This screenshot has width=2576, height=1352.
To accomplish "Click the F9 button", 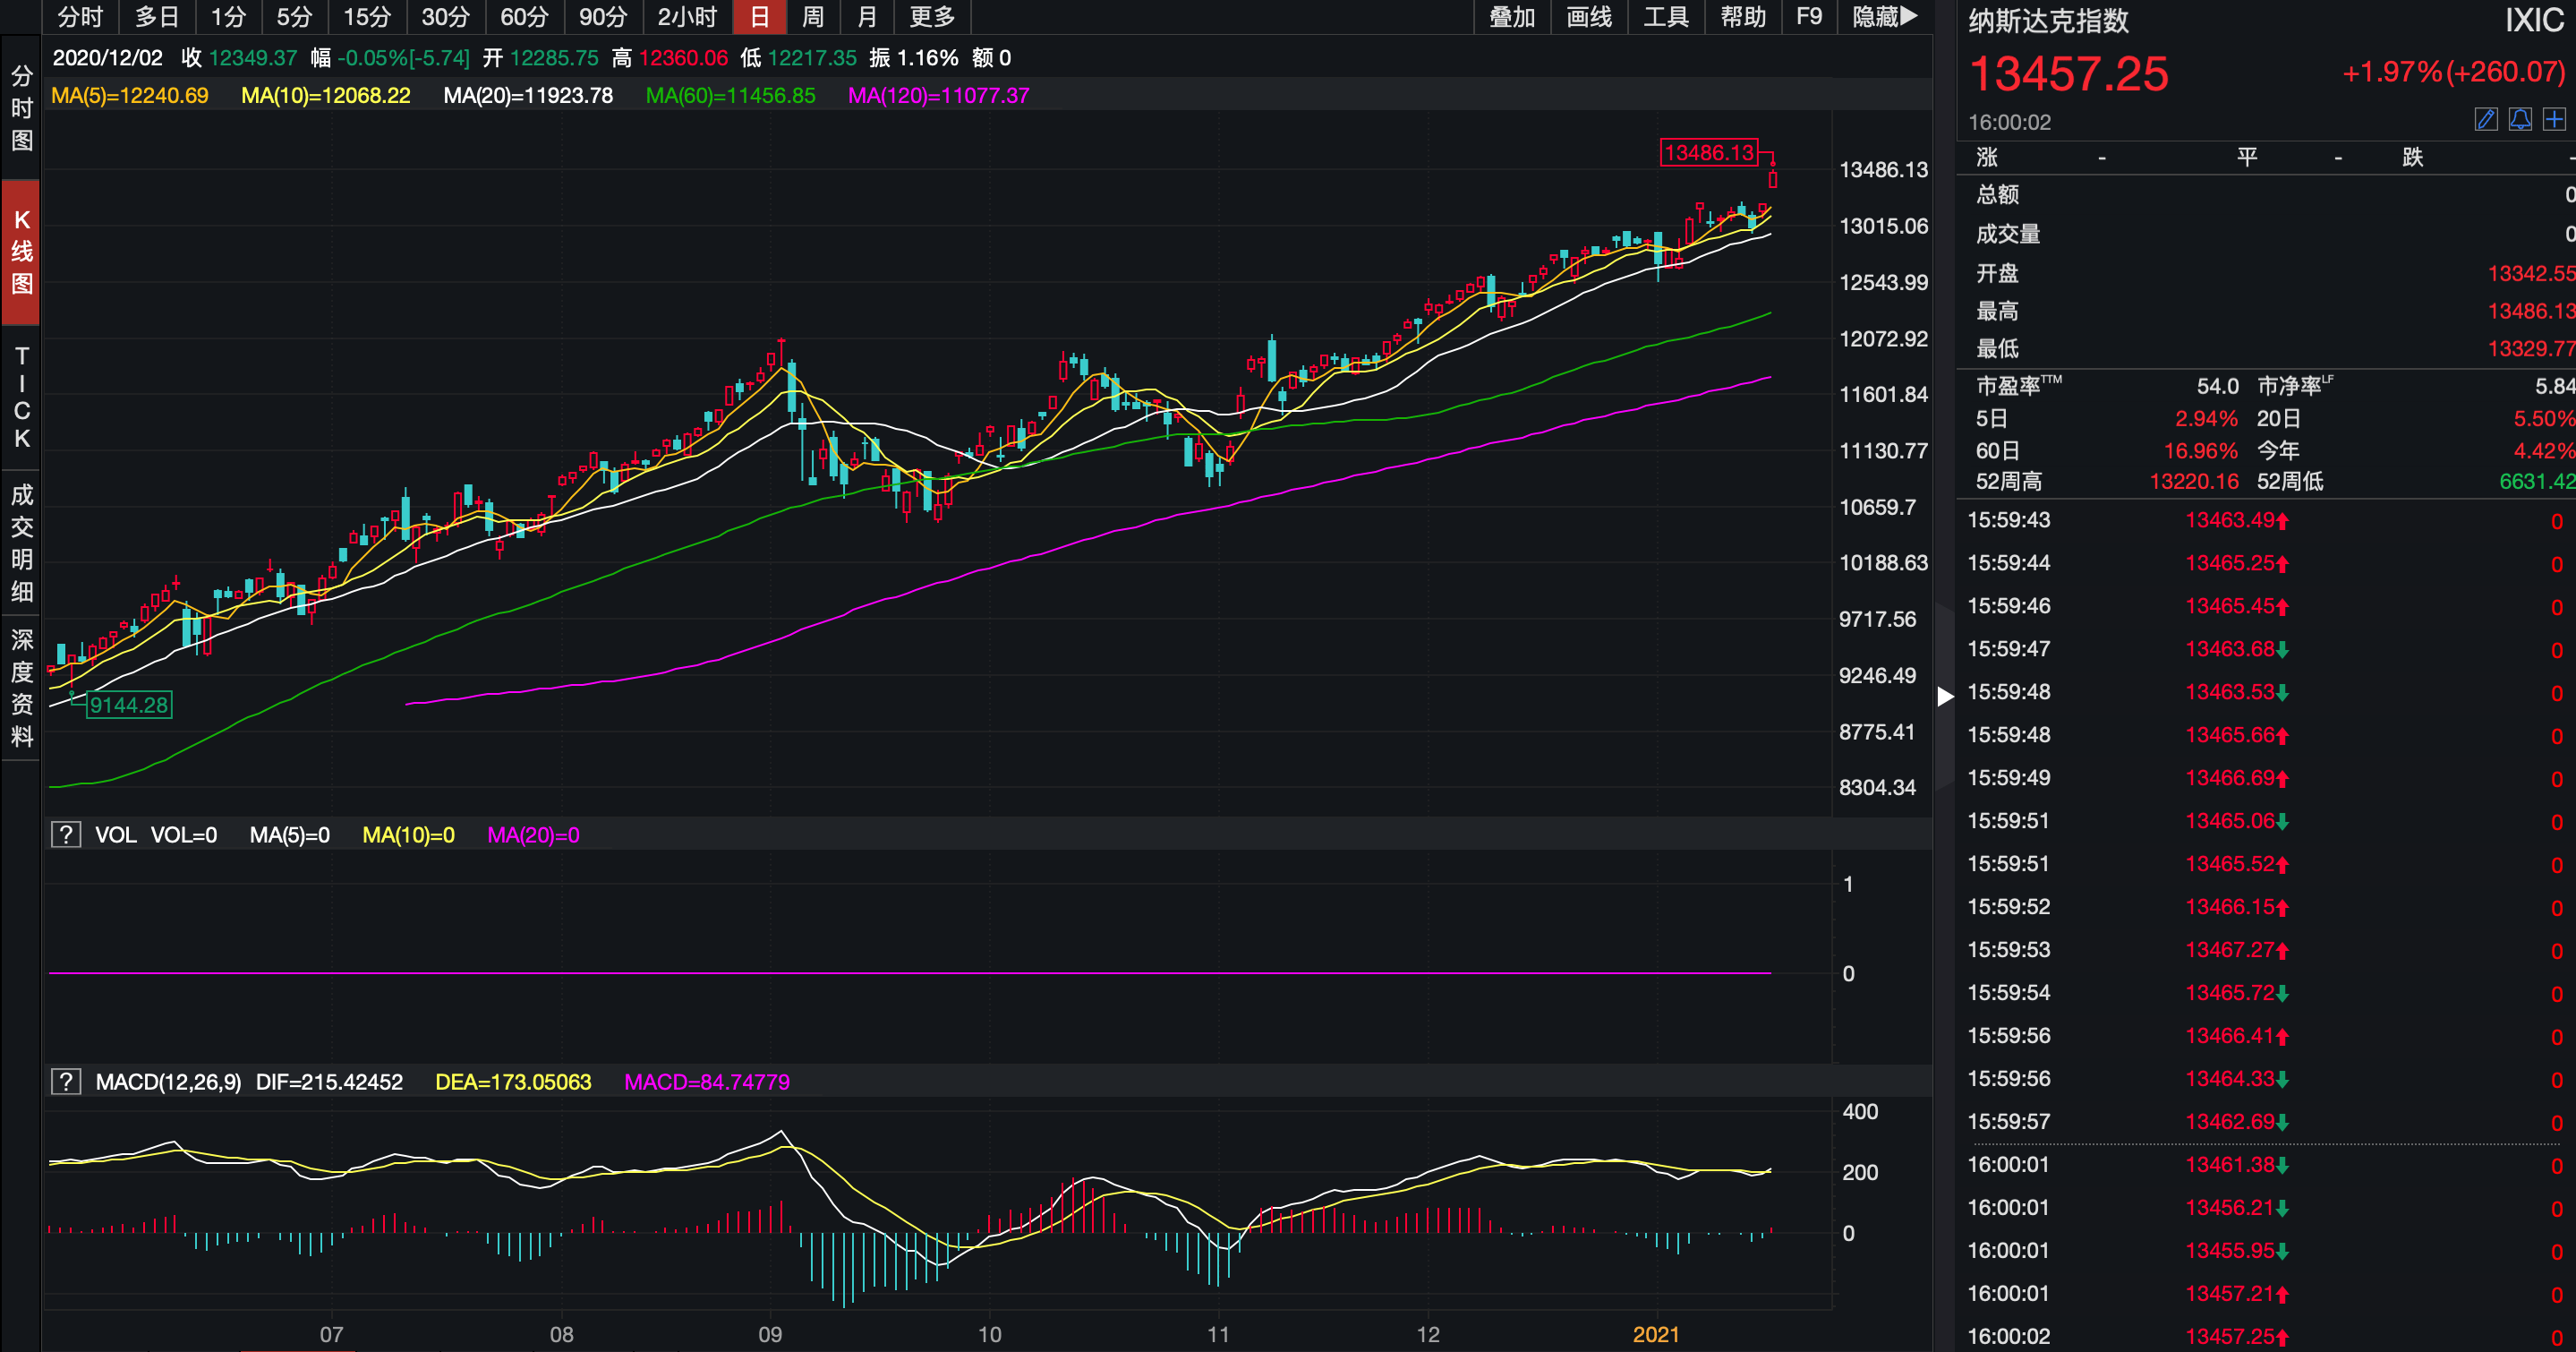I will click(1809, 17).
